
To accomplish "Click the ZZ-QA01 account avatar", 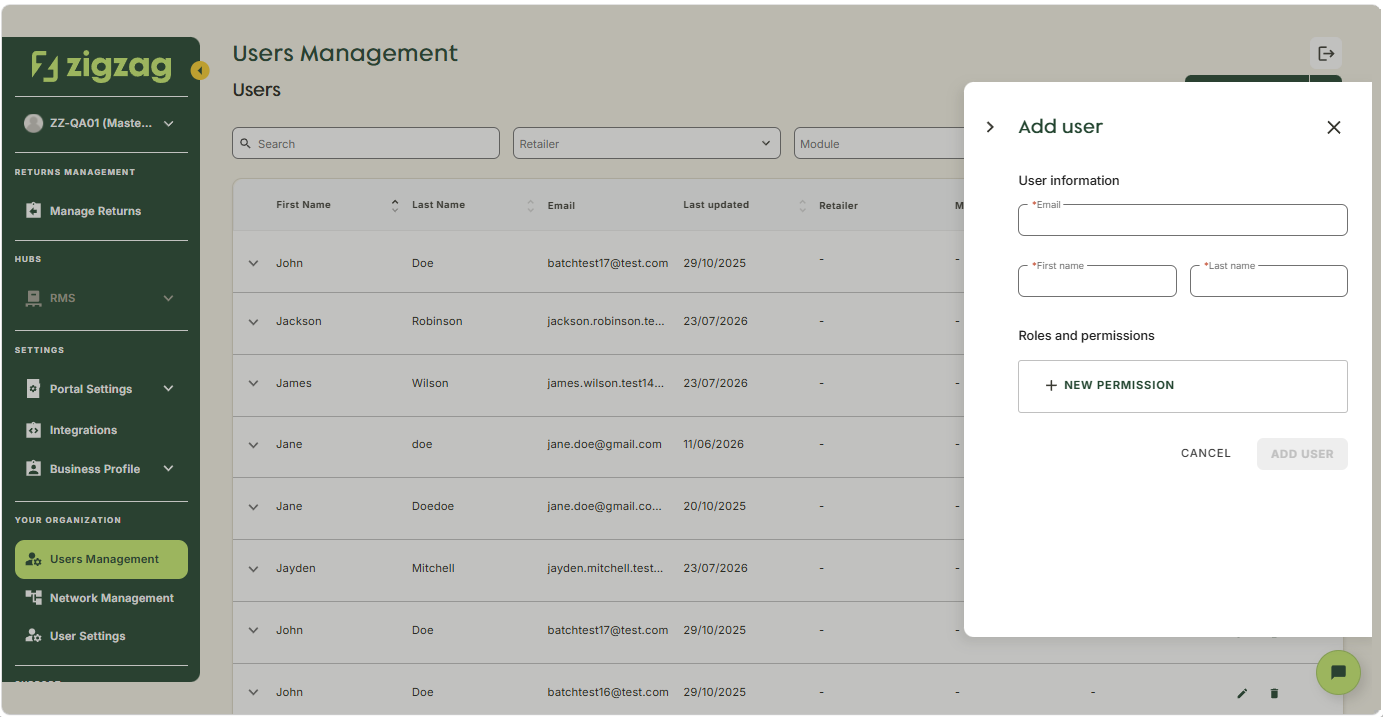I will [x=33, y=124].
